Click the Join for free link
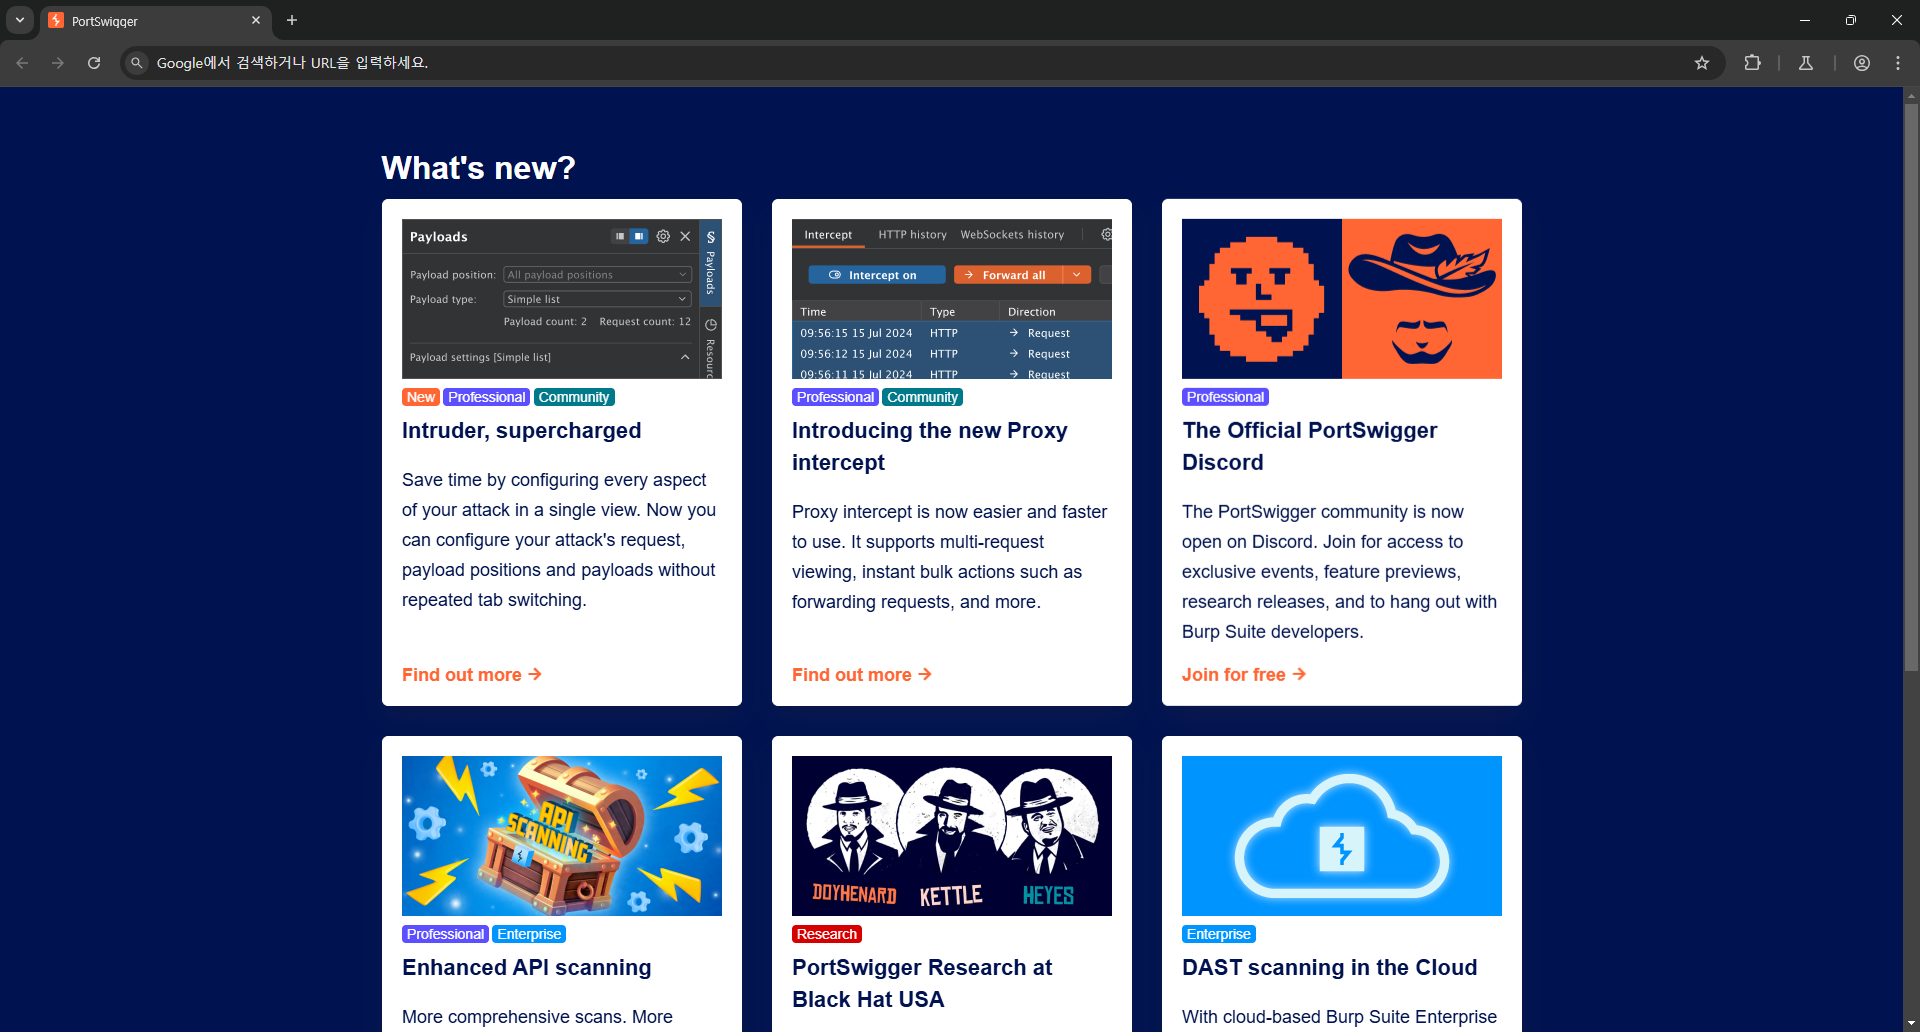Image resolution: width=1920 pixels, height=1032 pixels. tap(1244, 675)
